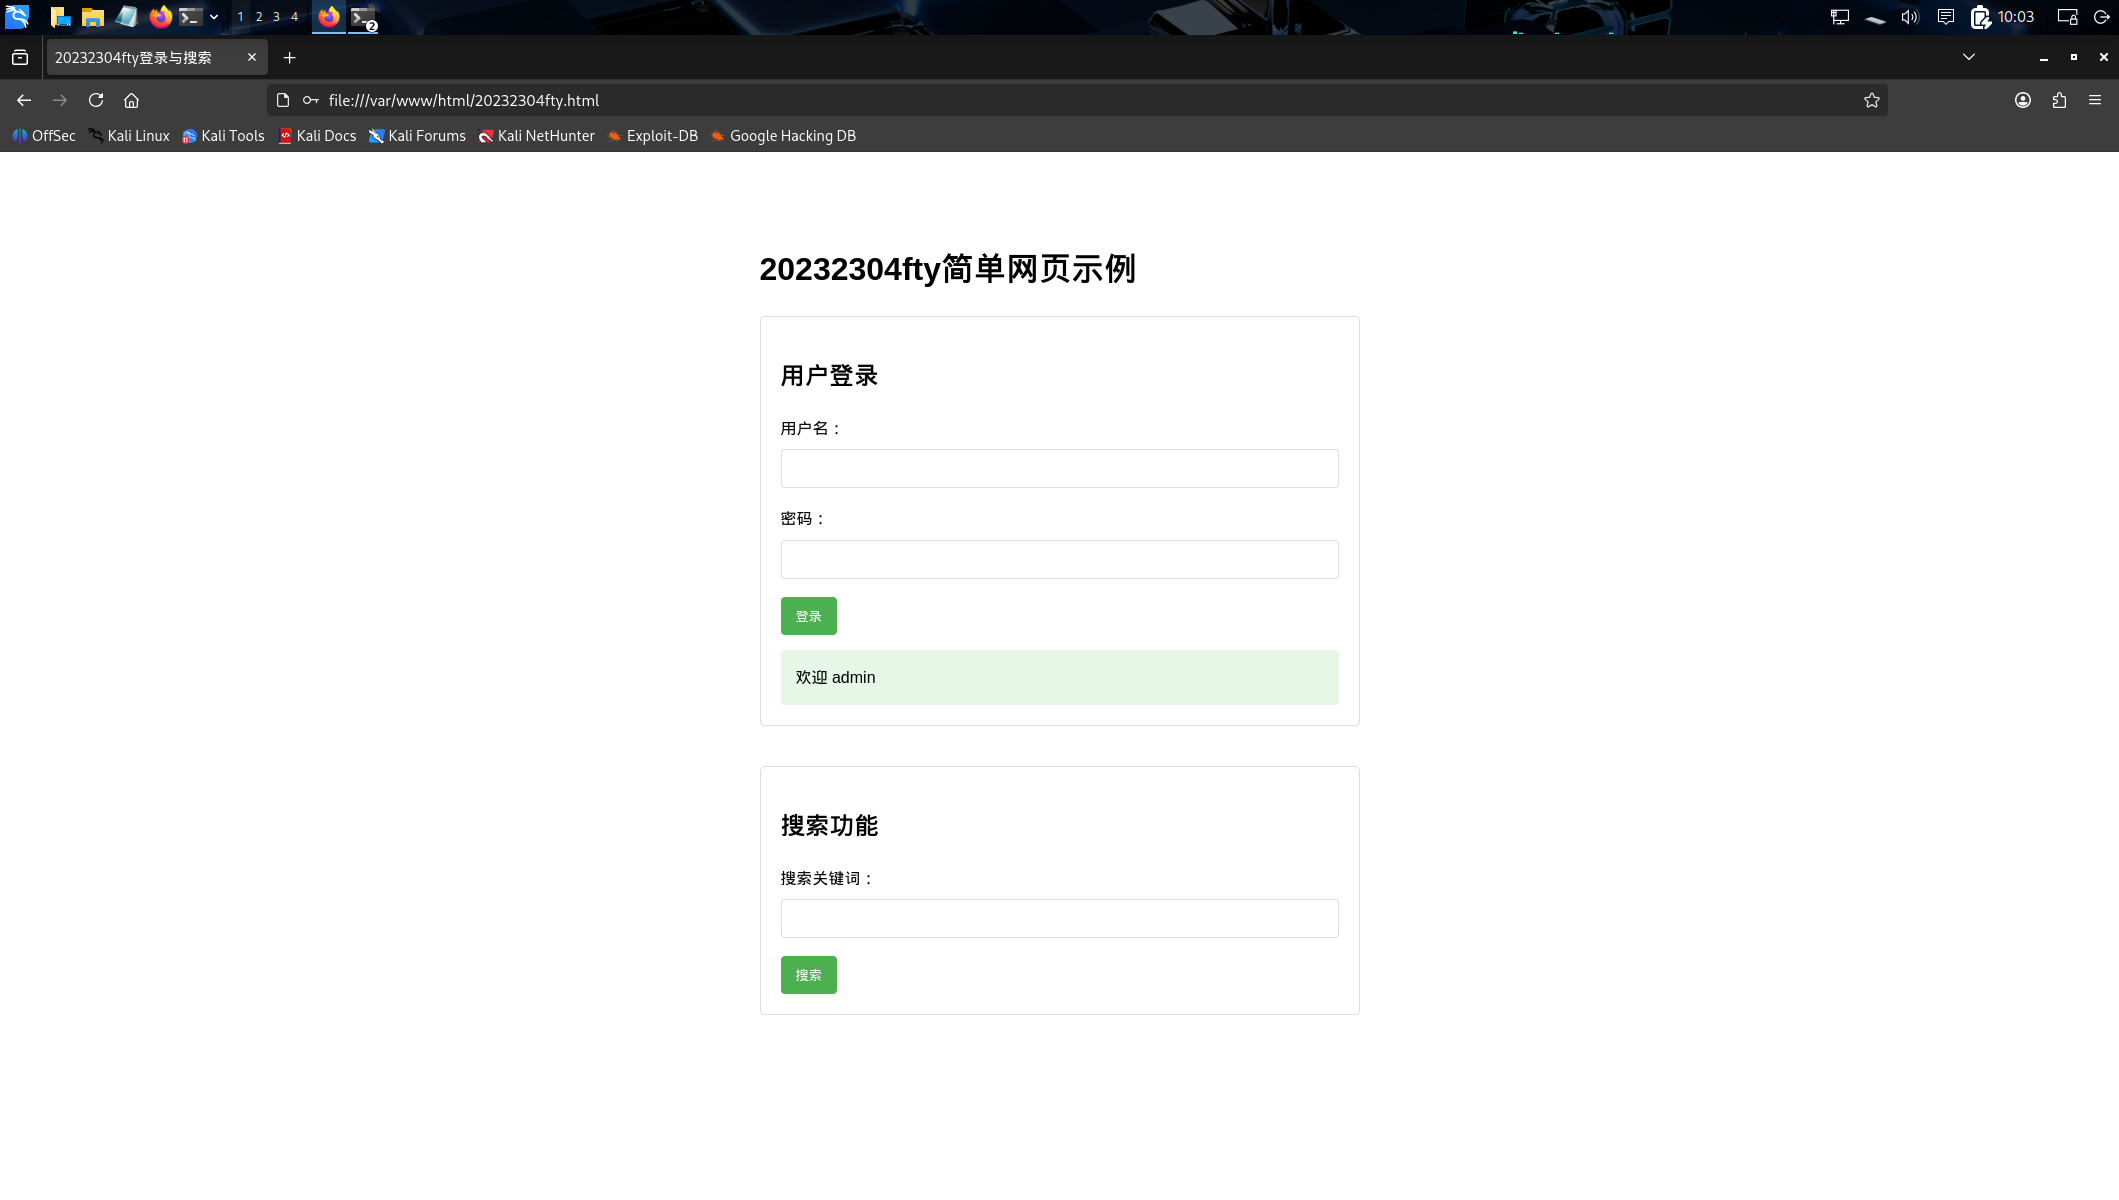Open the extensions puzzle icon
2119x1200 pixels.
pyautogui.click(x=2059, y=100)
